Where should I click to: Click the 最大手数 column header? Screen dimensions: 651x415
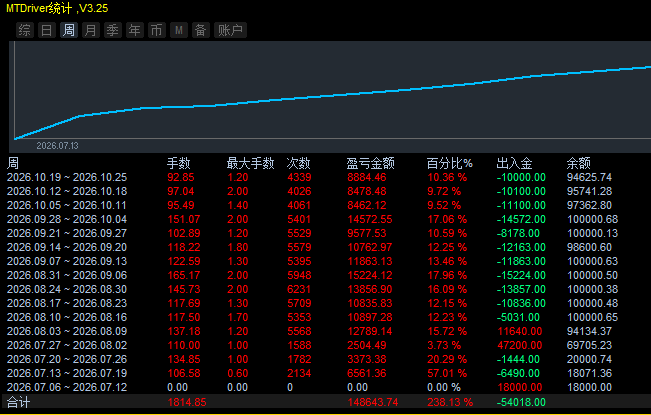[x=250, y=163]
